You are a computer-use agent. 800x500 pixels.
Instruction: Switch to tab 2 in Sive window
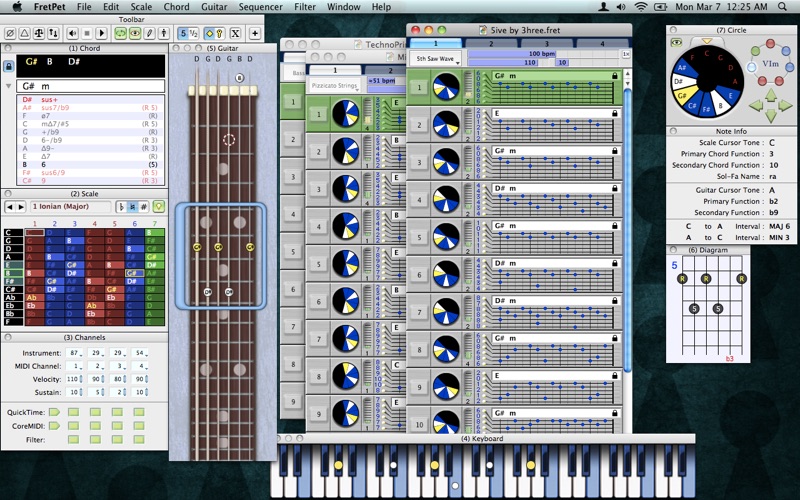click(x=491, y=44)
